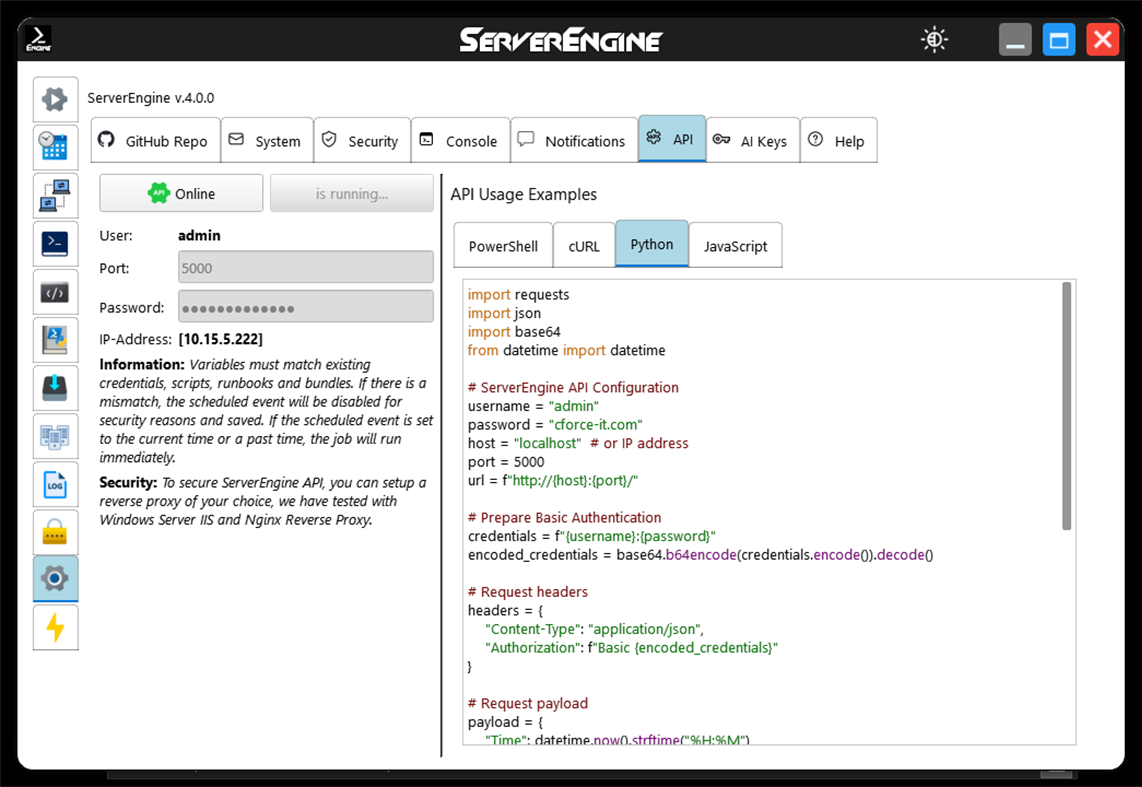Select the JavaScript example tab
Image resolution: width=1142 pixels, height=787 pixels.
coord(735,244)
